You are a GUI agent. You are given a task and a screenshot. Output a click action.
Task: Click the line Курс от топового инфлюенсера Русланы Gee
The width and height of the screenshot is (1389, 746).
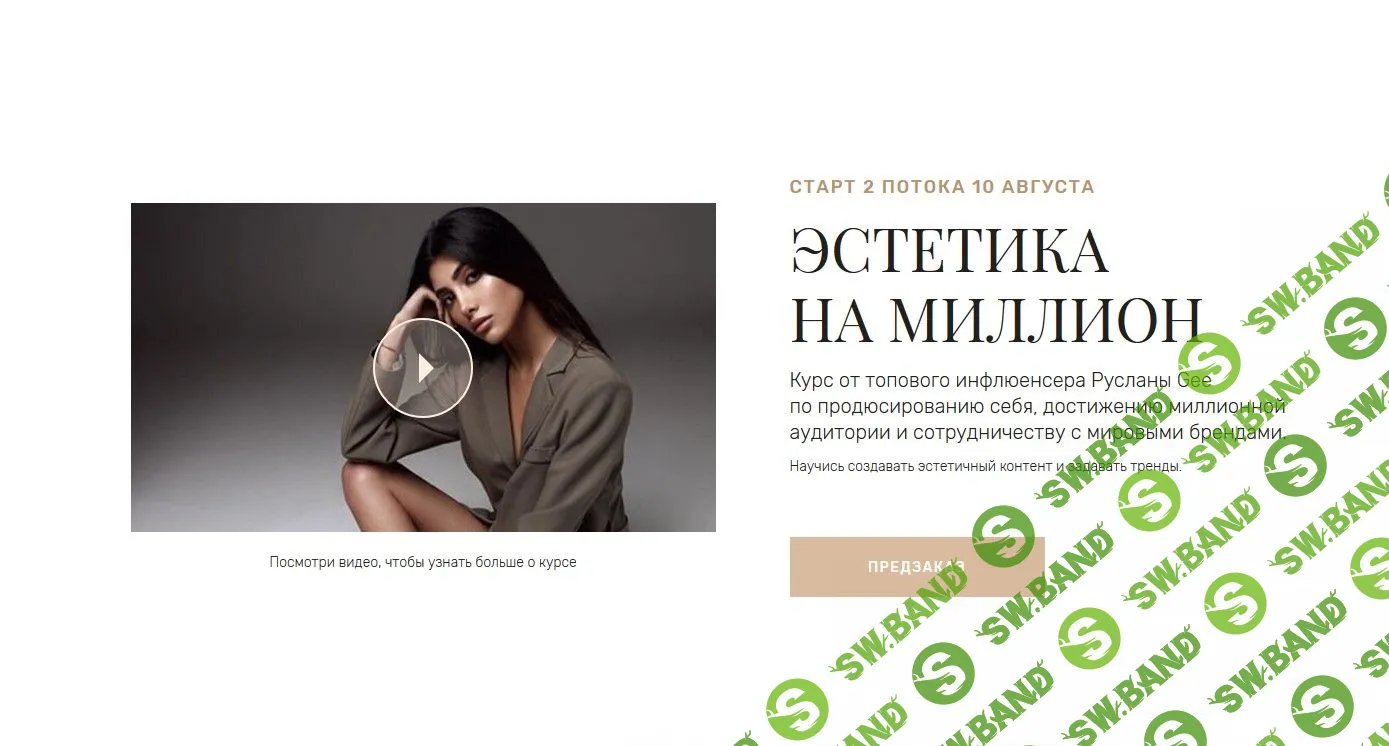(x=1000, y=381)
